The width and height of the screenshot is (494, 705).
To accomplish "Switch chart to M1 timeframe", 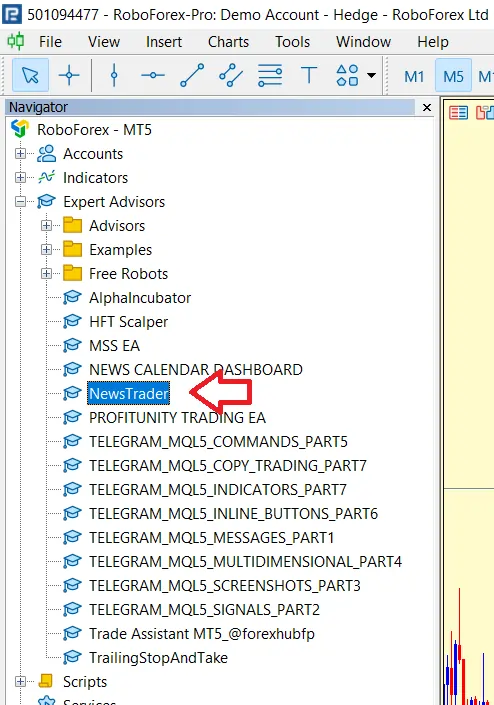I will [x=414, y=76].
